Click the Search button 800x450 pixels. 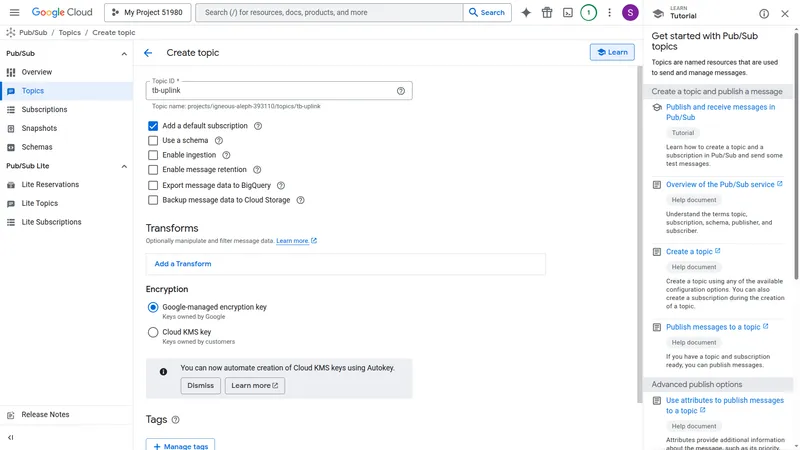pos(487,13)
